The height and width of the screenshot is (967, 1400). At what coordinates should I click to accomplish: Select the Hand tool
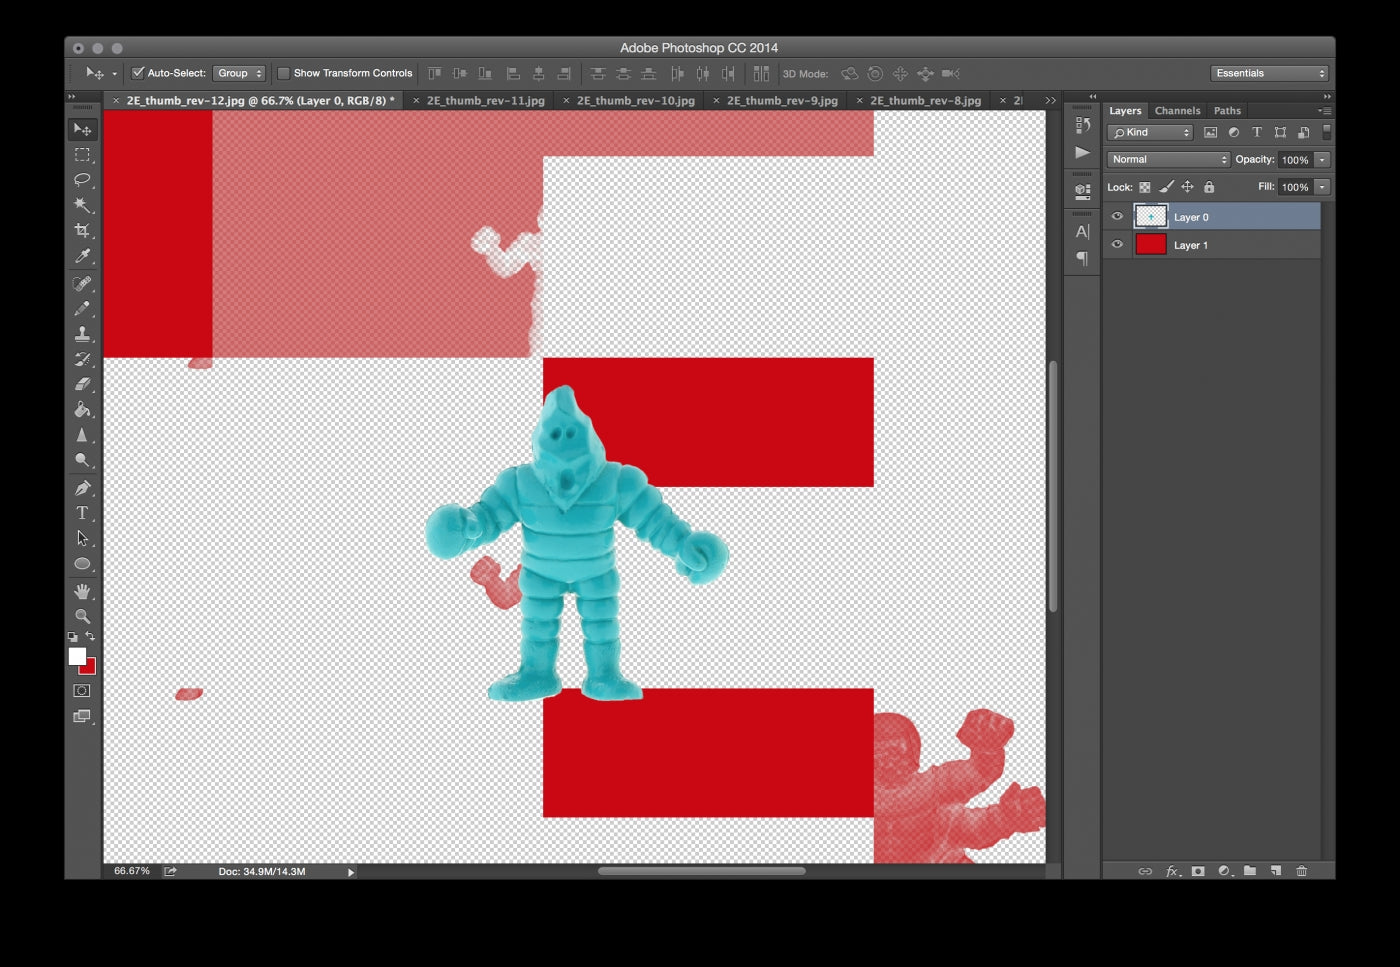82,591
